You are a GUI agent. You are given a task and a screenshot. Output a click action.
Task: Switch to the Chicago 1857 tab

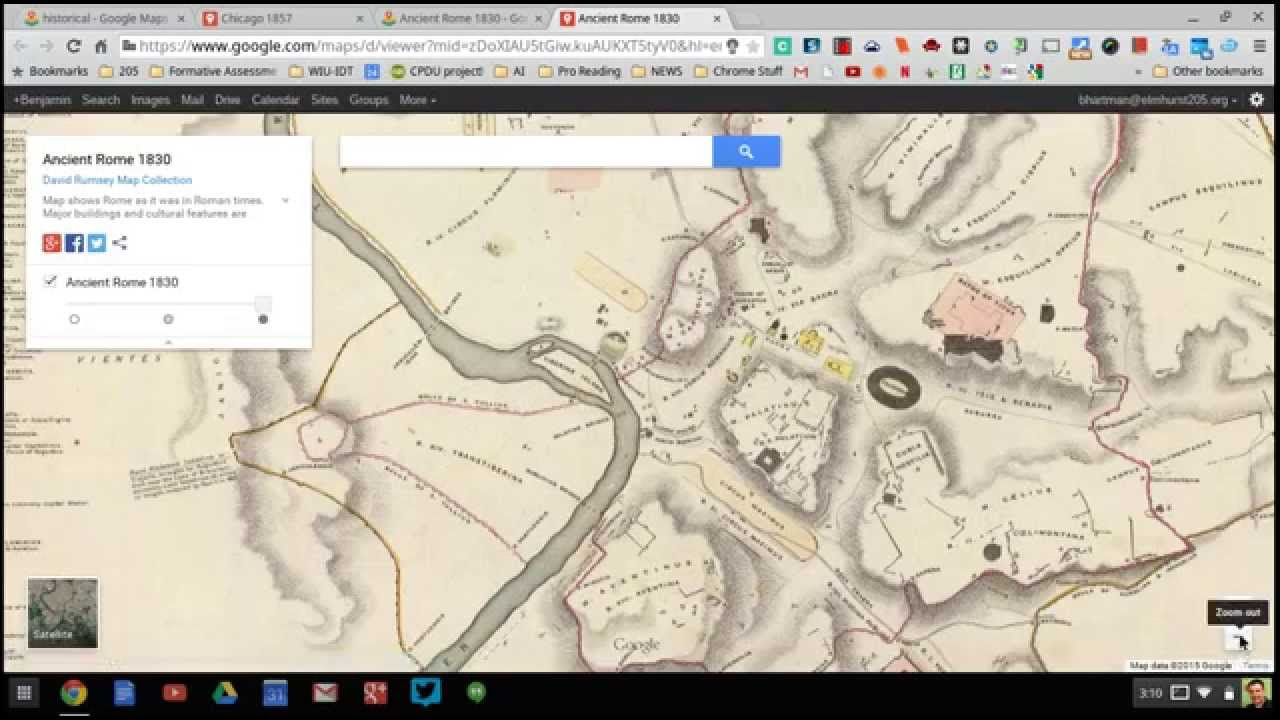(x=282, y=18)
